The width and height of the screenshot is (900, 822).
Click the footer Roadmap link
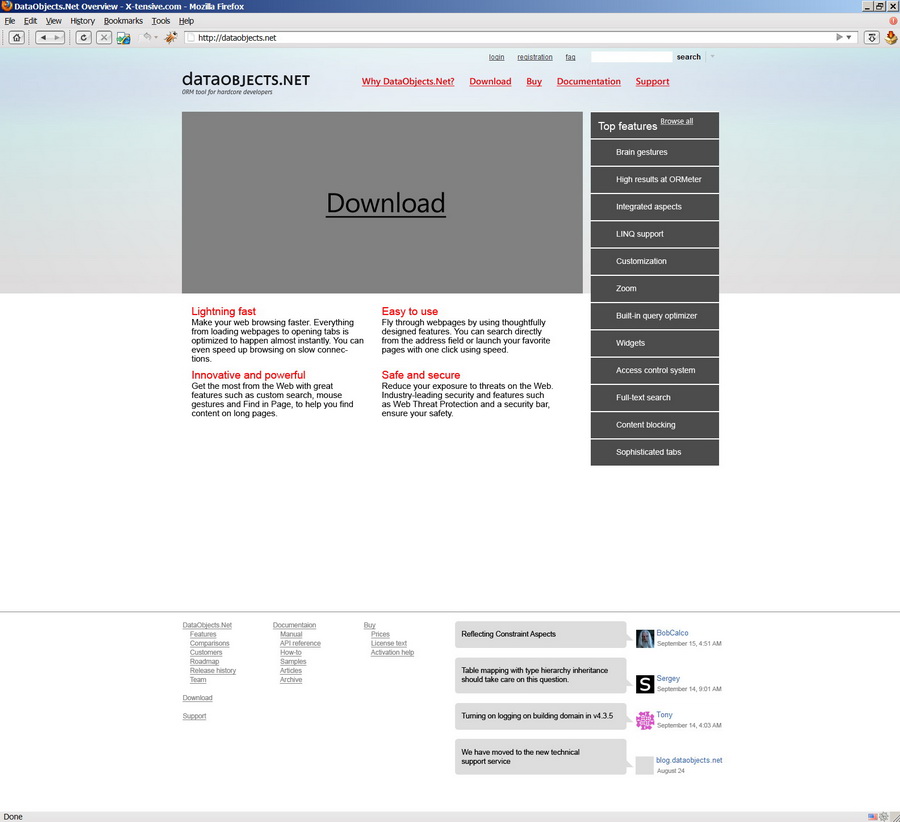point(204,662)
